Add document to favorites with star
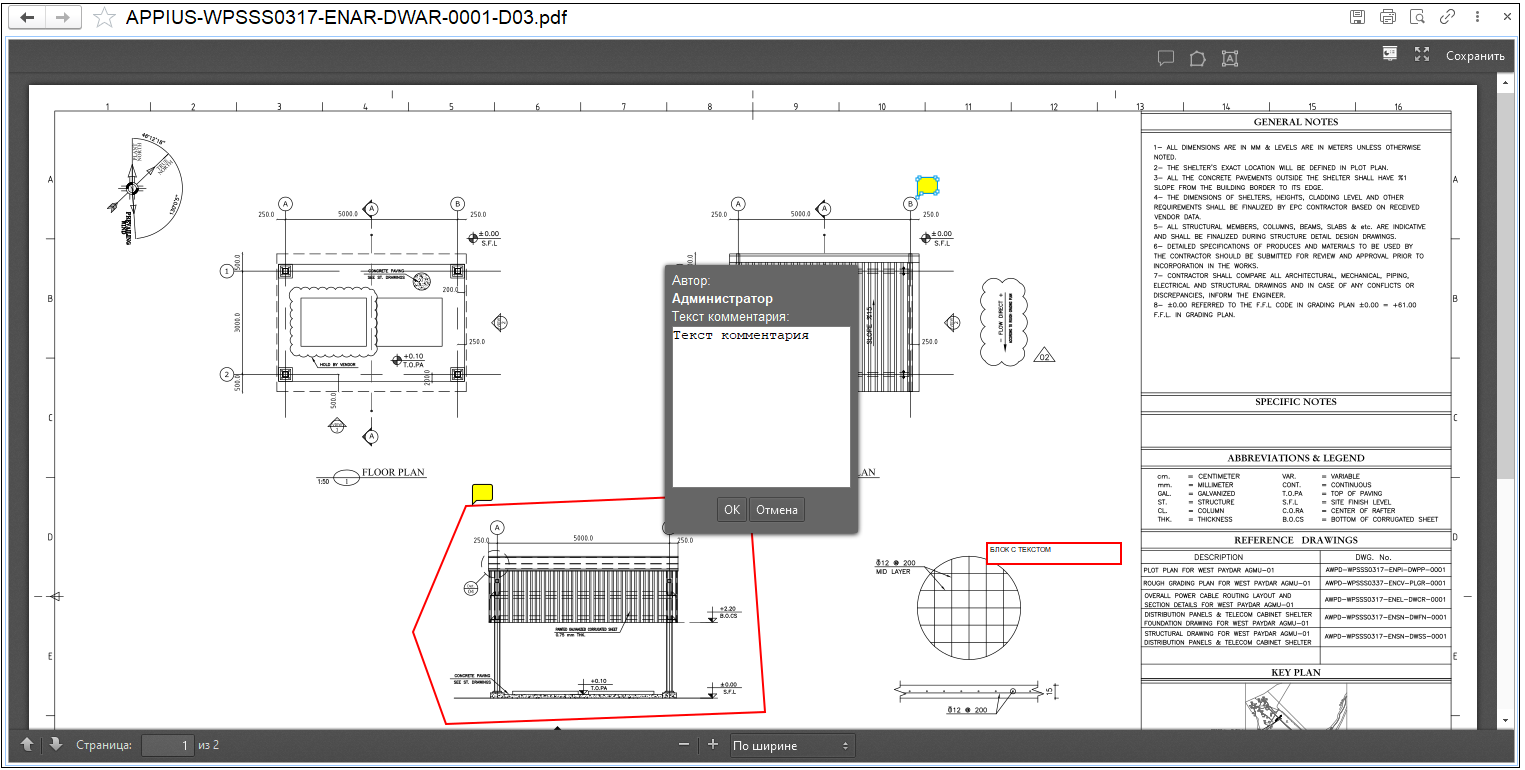The height and width of the screenshot is (770, 1525). pos(103,18)
